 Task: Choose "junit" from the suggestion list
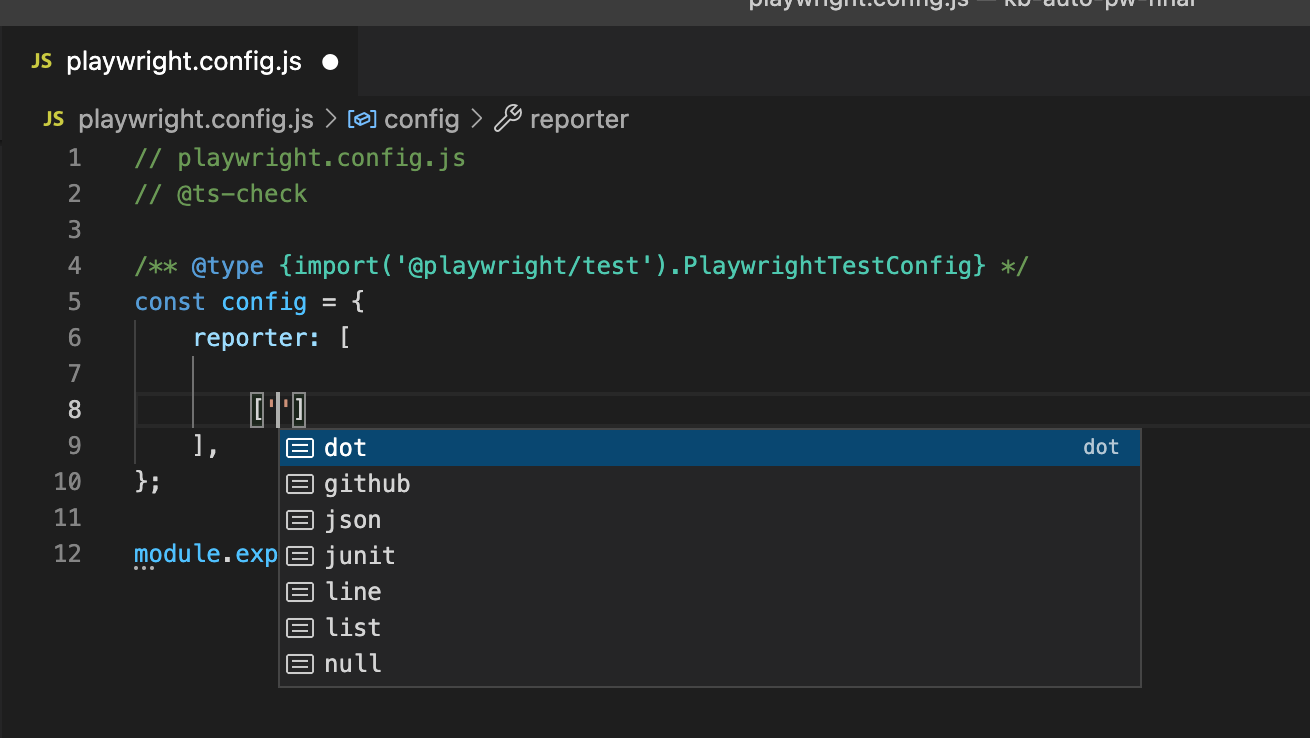click(x=360, y=555)
